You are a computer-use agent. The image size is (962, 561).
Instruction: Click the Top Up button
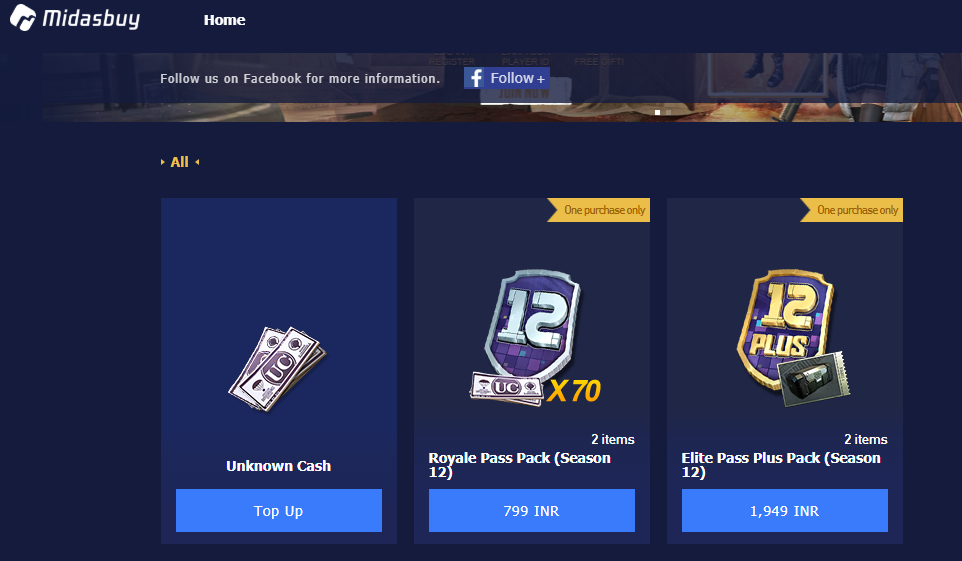pyautogui.click(x=279, y=511)
